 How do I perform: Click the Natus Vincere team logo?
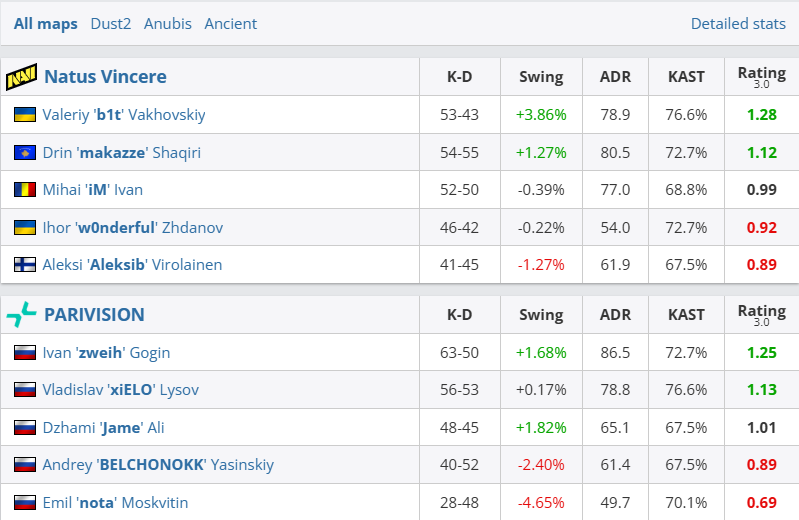[21, 77]
